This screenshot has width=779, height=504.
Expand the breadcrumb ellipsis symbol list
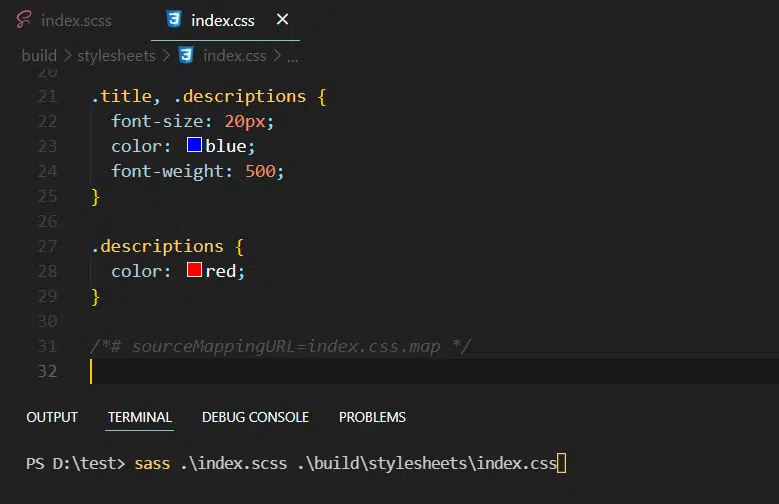[x=293, y=57]
